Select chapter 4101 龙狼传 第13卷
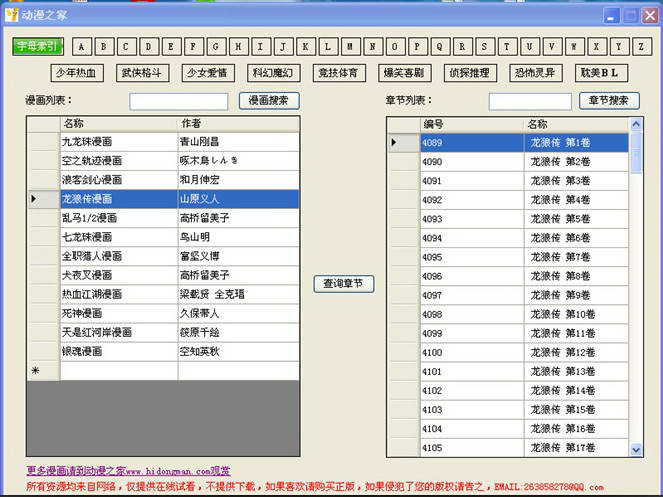 coord(508,371)
